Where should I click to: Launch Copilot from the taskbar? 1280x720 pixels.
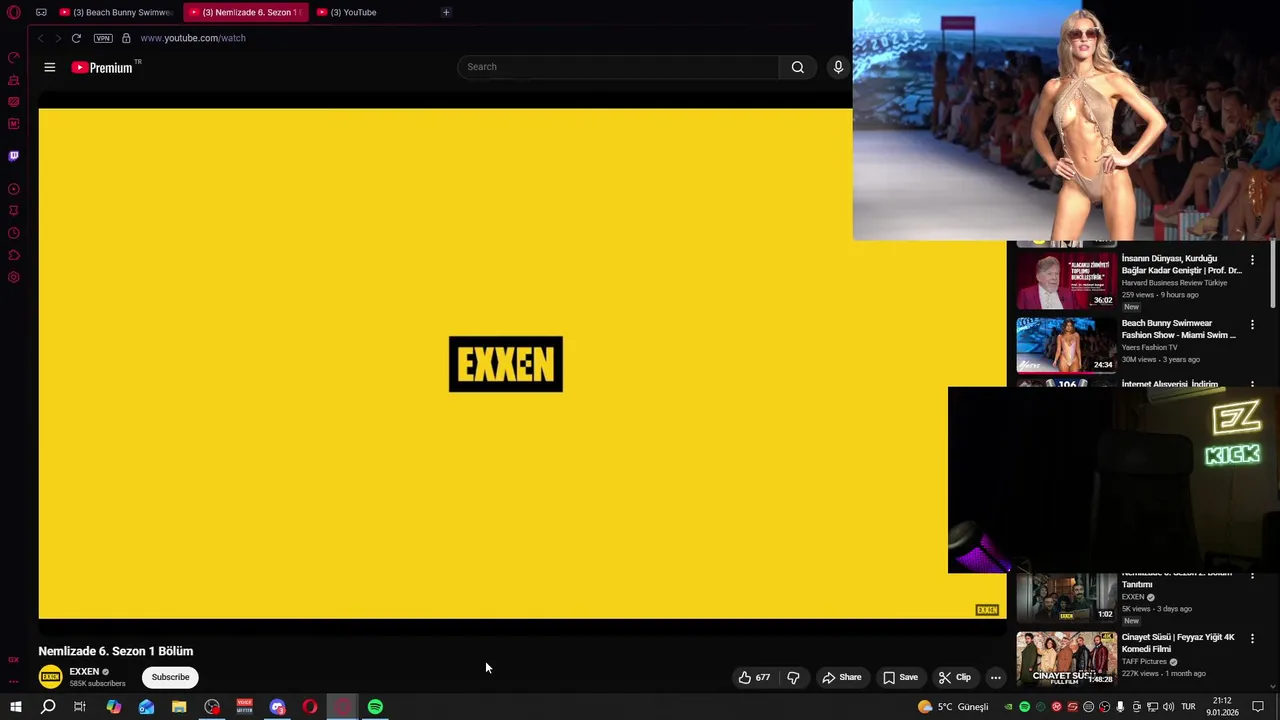pos(114,707)
